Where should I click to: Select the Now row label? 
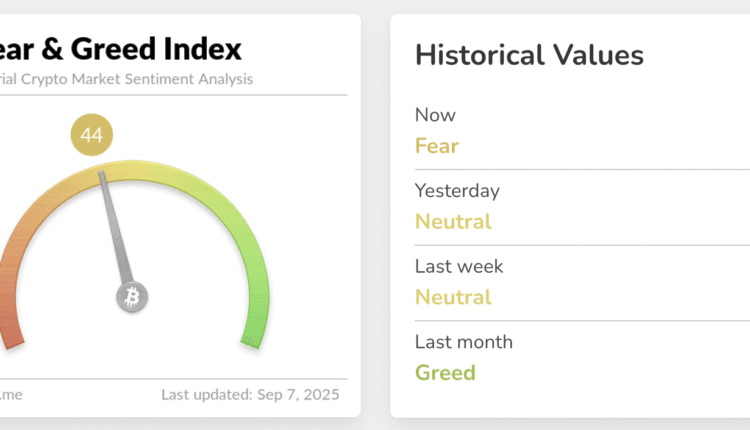click(x=433, y=116)
